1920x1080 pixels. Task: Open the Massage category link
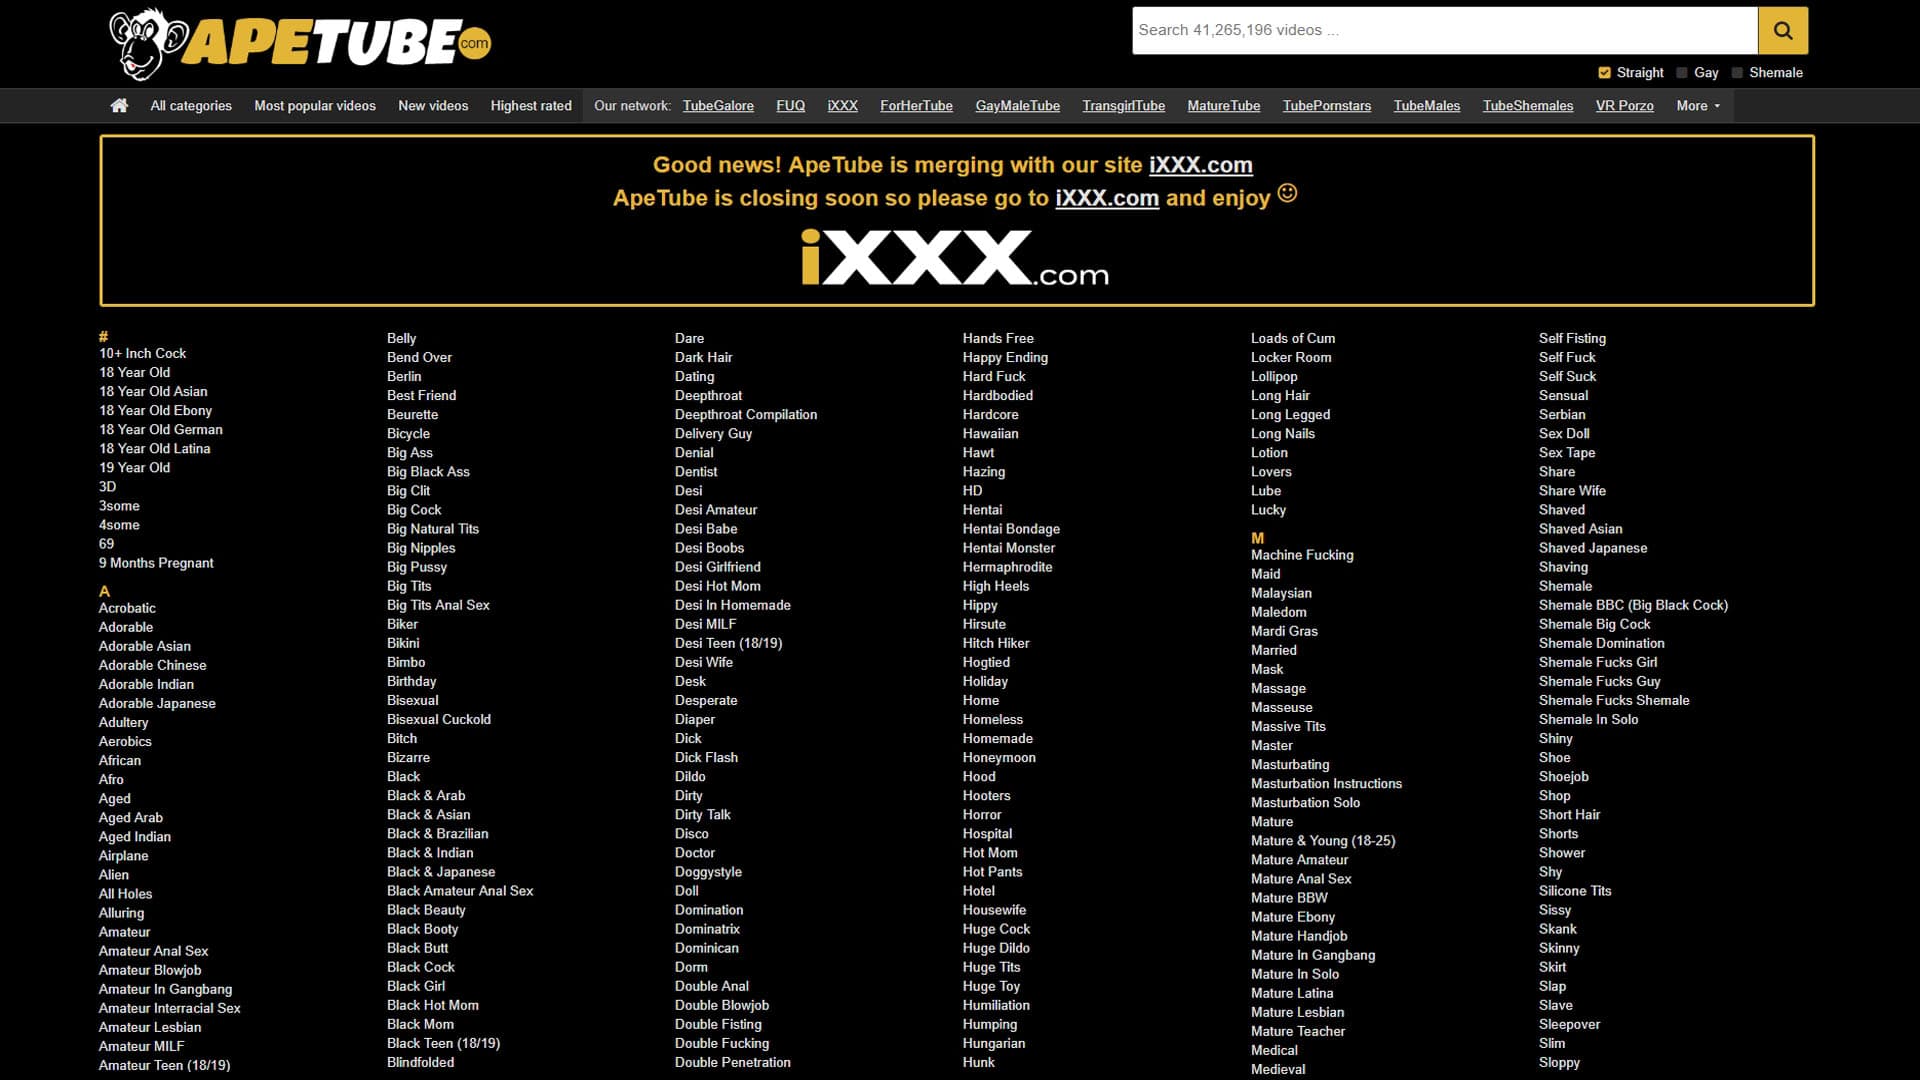[x=1278, y=689]
